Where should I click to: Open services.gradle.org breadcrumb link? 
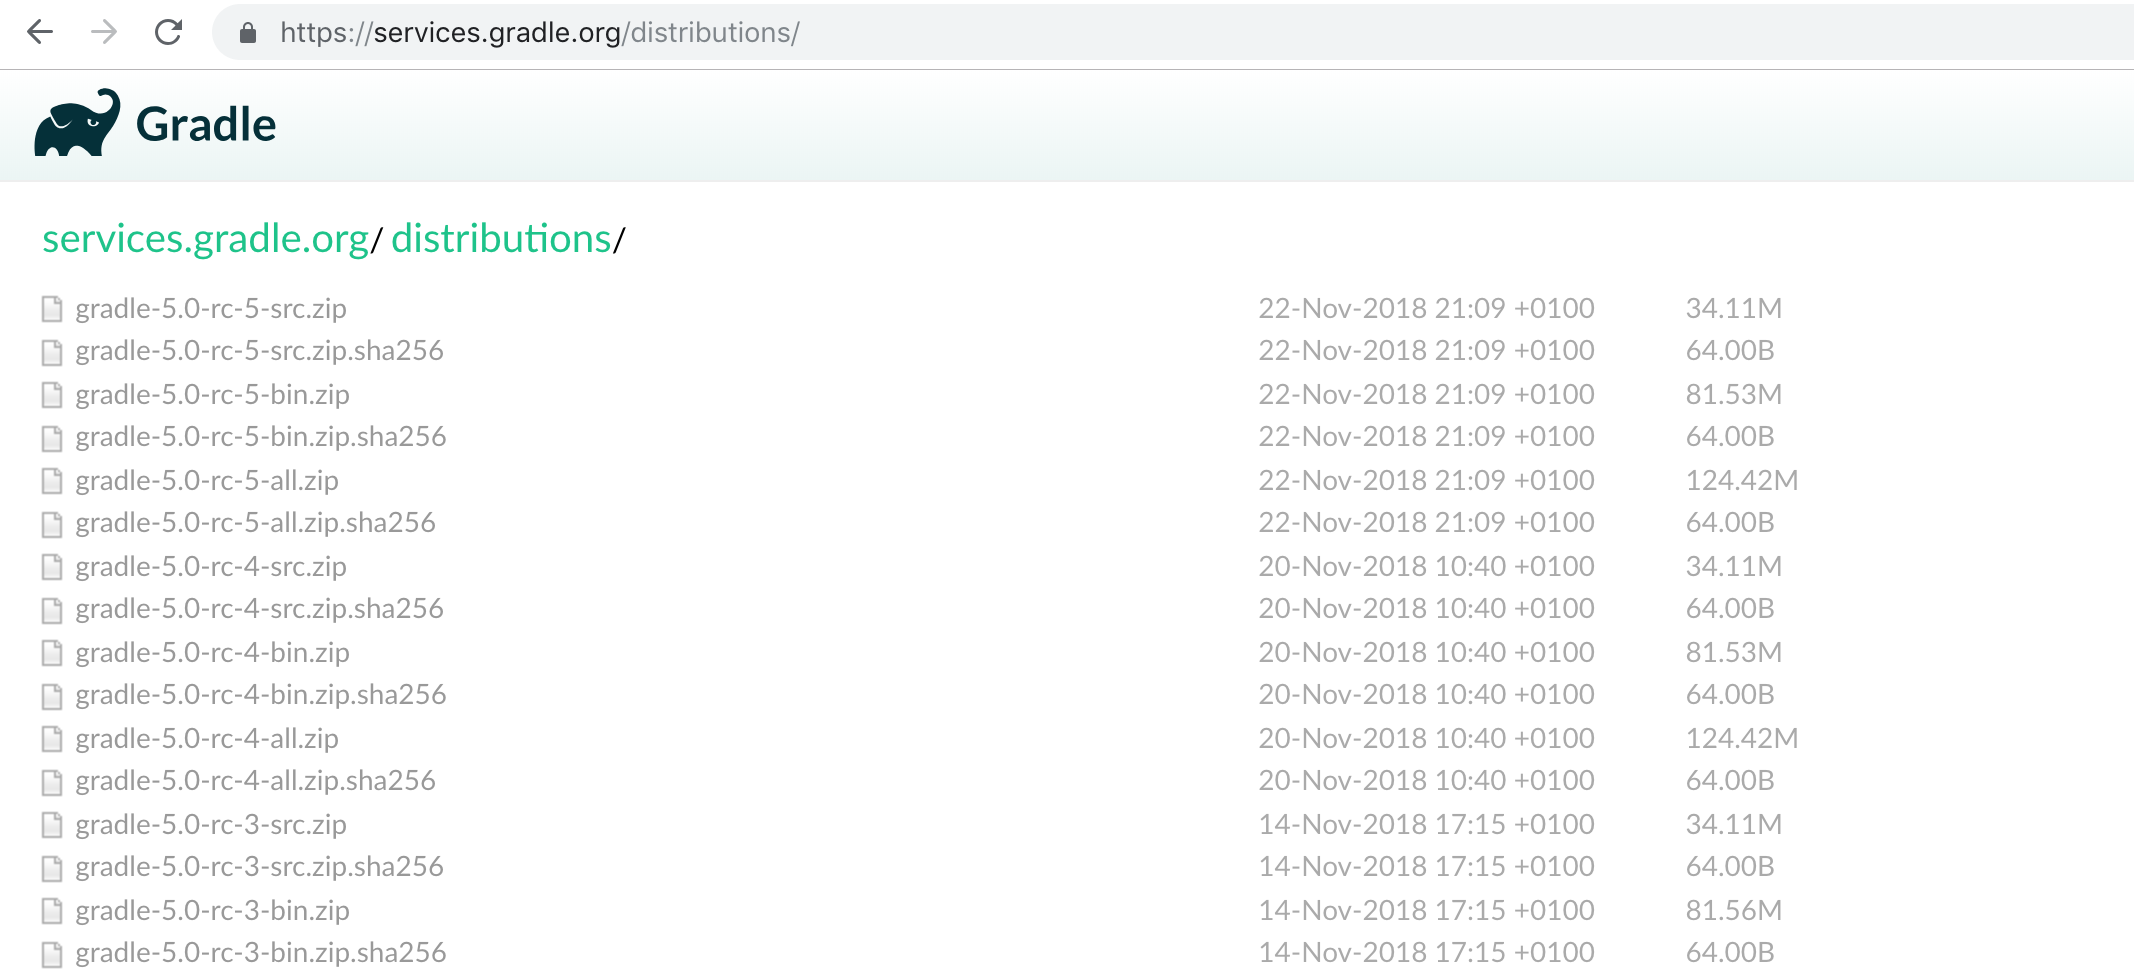[206, 239]
